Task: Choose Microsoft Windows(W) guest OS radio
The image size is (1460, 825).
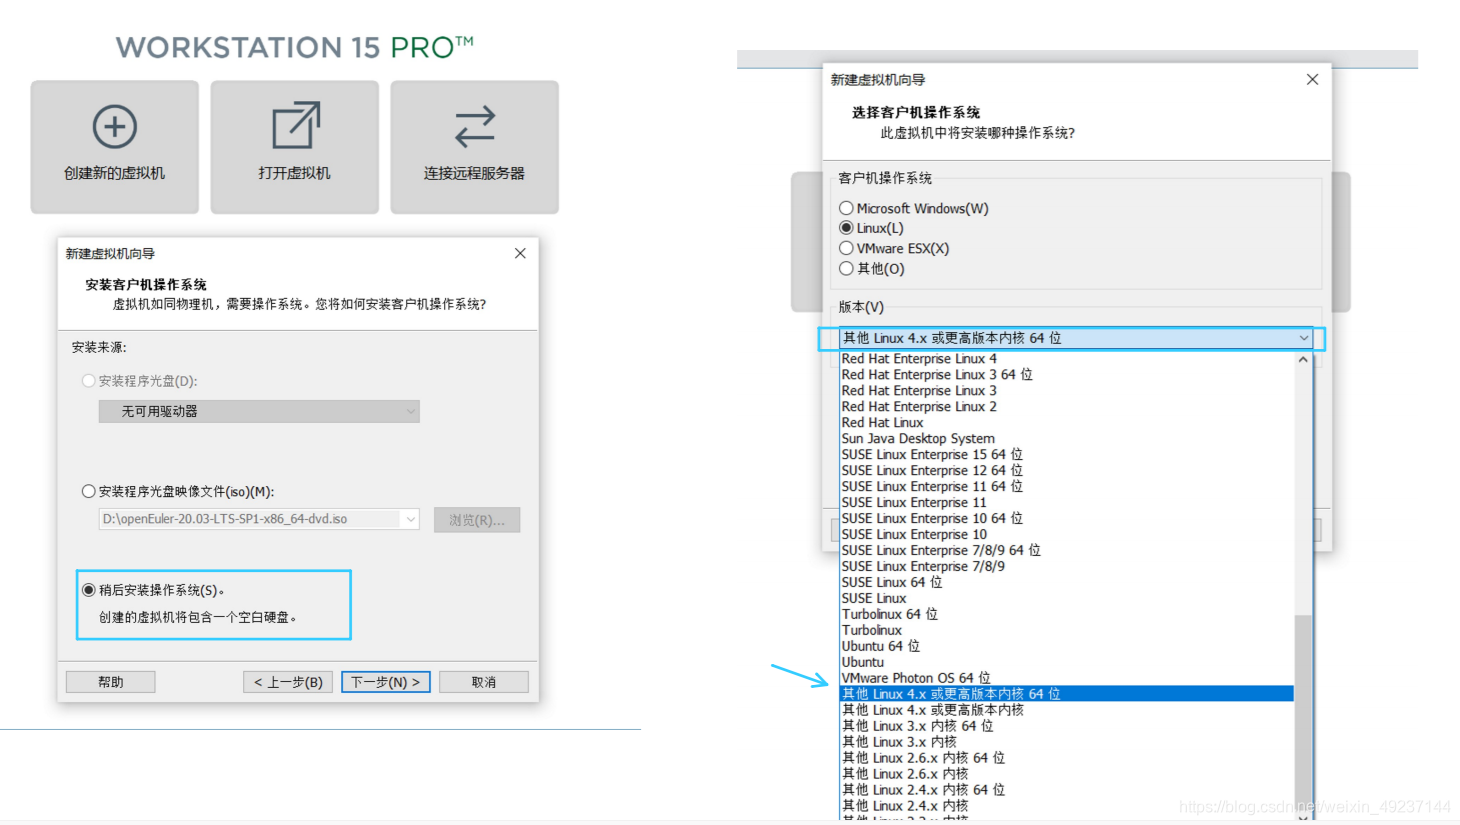Action: pyautogui.click(x=846, y=208)
